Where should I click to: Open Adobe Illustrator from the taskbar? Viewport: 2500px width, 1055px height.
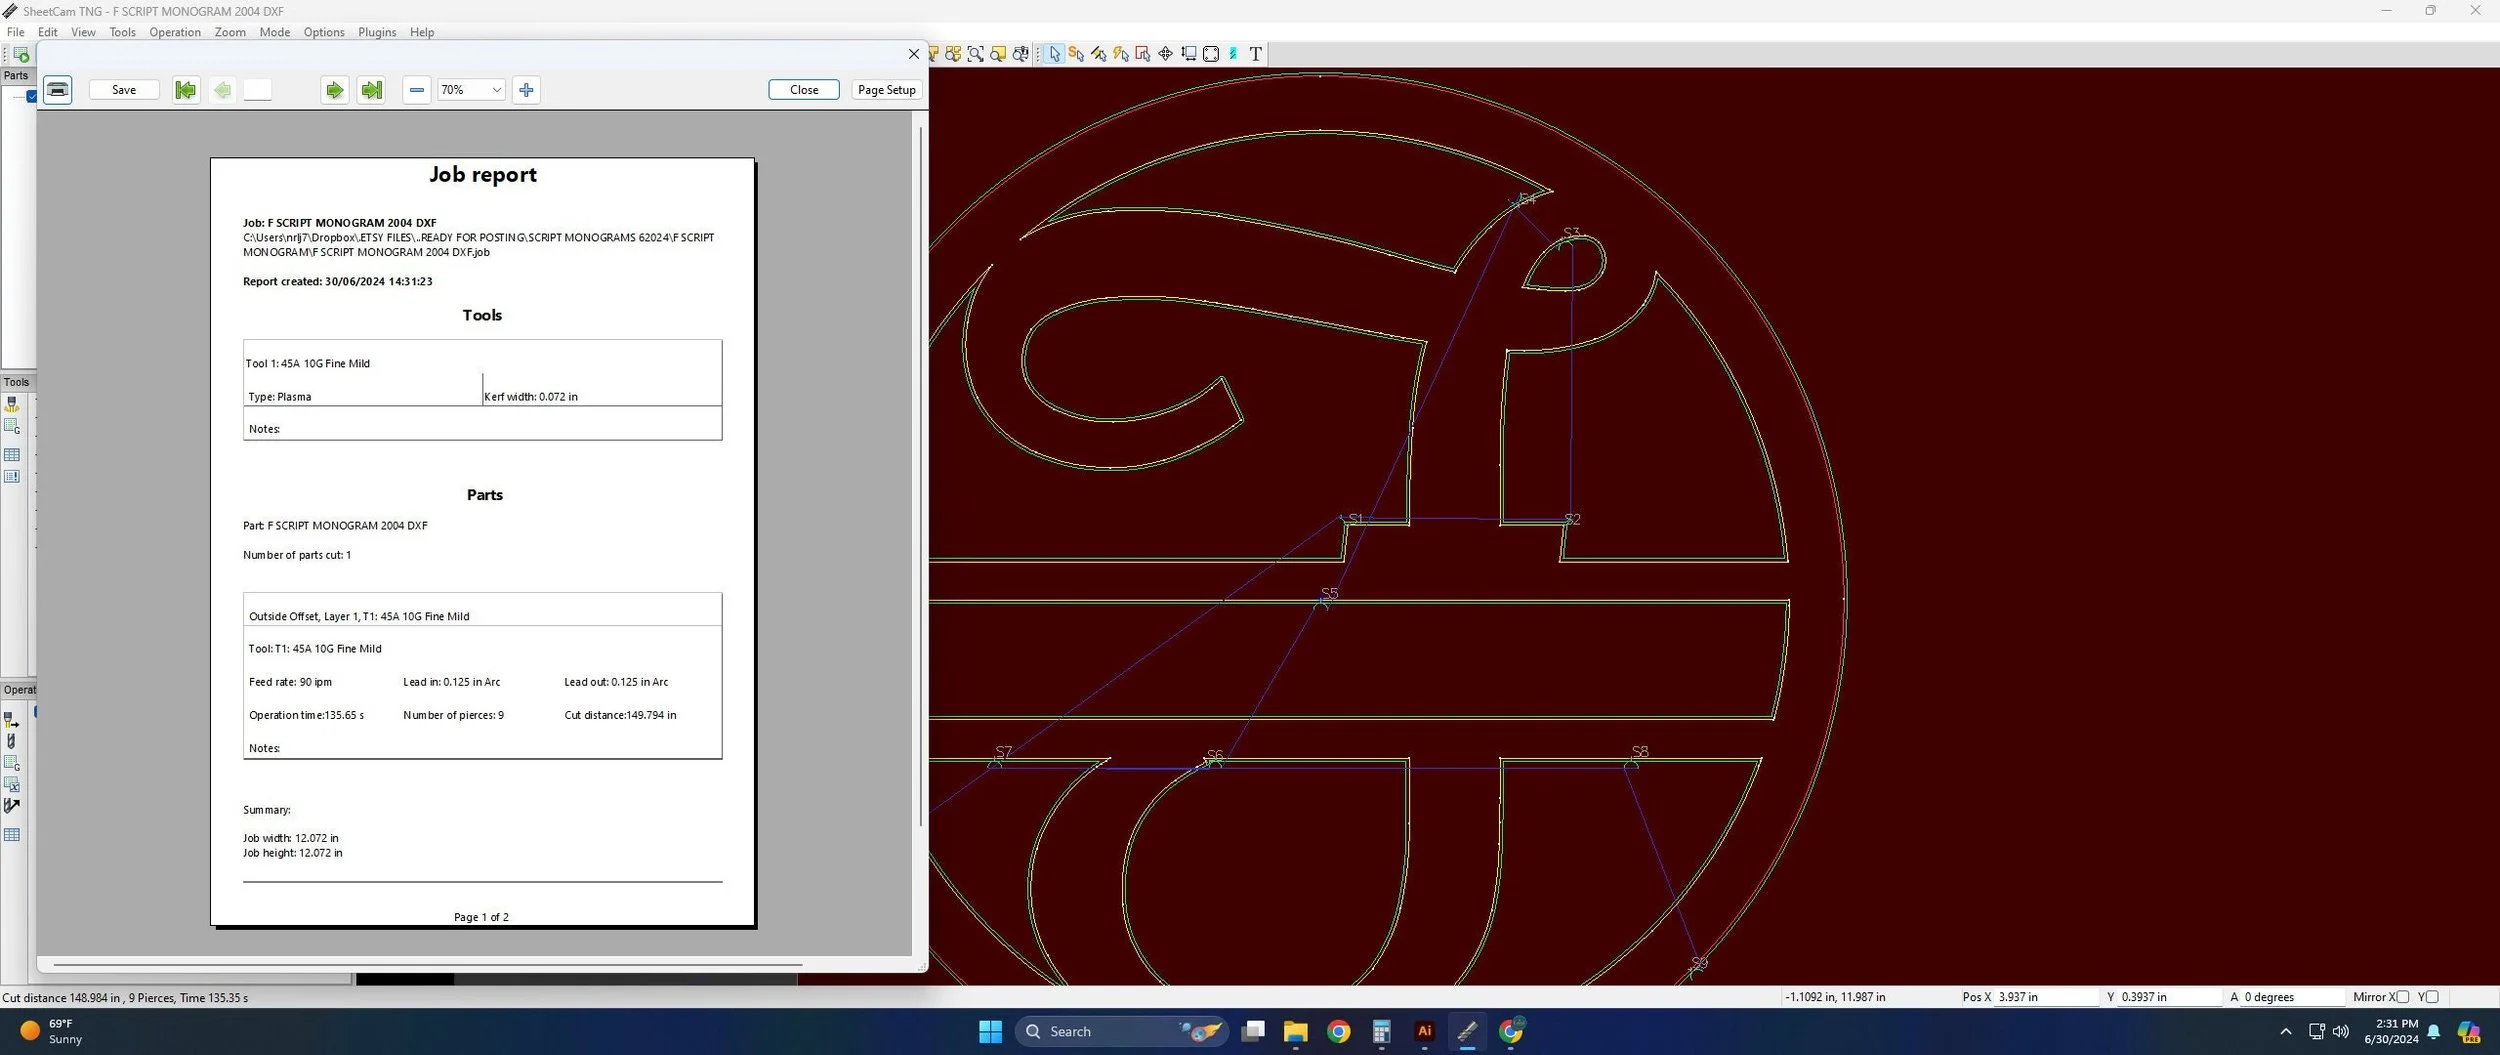click(1424, 1031)
